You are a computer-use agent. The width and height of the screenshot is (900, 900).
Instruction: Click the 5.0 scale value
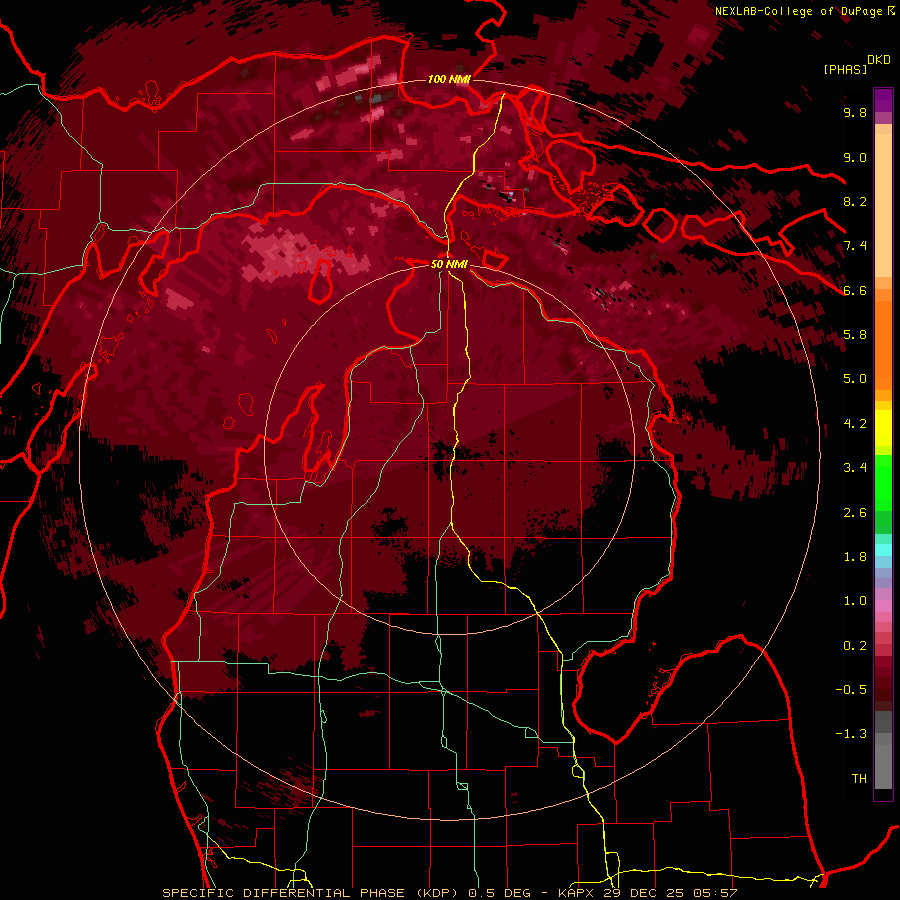pos(855,379)
